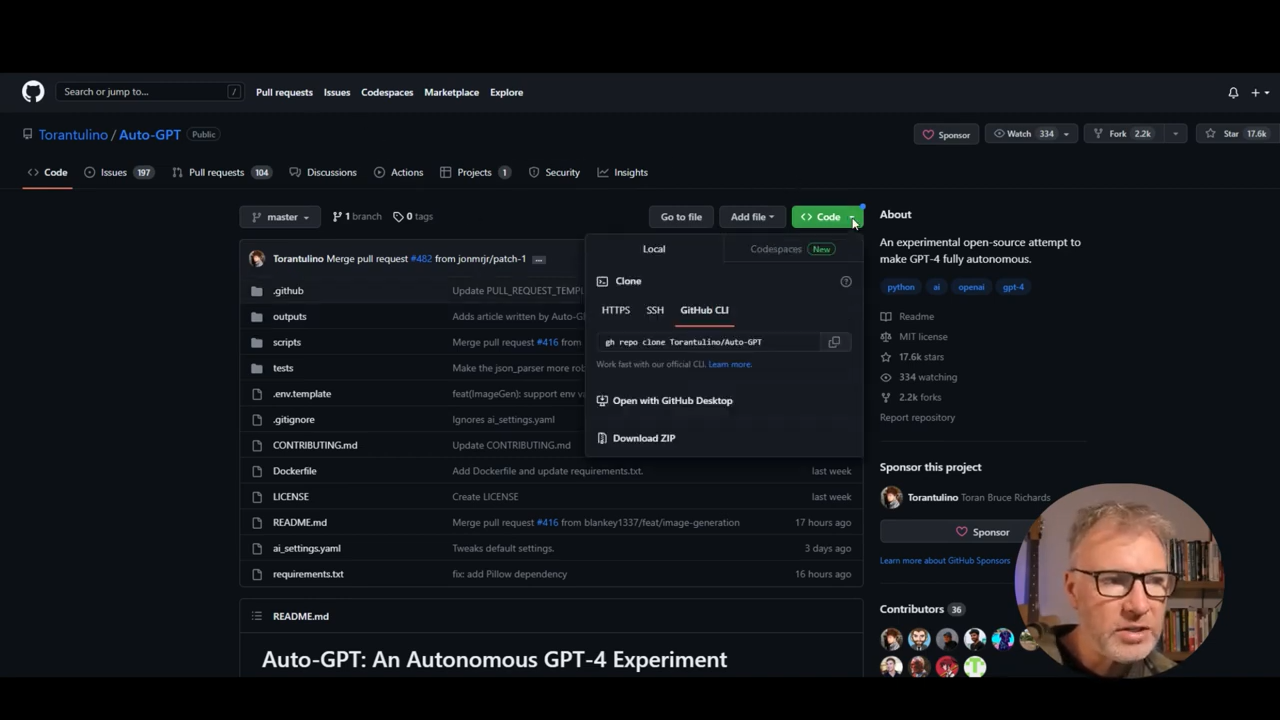Image resolution: width=1280 pixels, height=720 pixels.
Task: Open the CONTRIBUTING.md file
Action: point(315,445)
